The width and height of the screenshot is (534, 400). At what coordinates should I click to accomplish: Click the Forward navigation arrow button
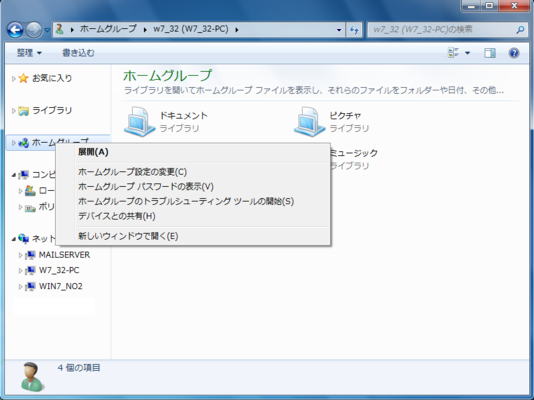[34, 30]
